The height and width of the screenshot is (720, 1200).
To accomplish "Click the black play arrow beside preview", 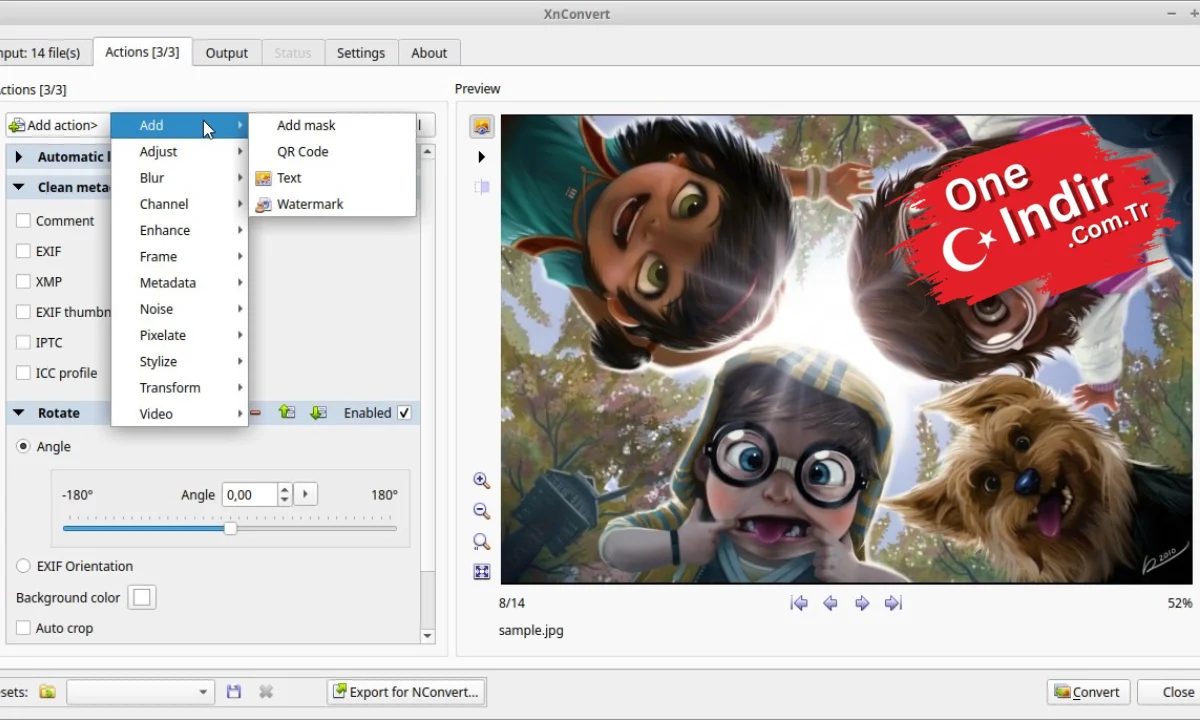I will point(482,157).
